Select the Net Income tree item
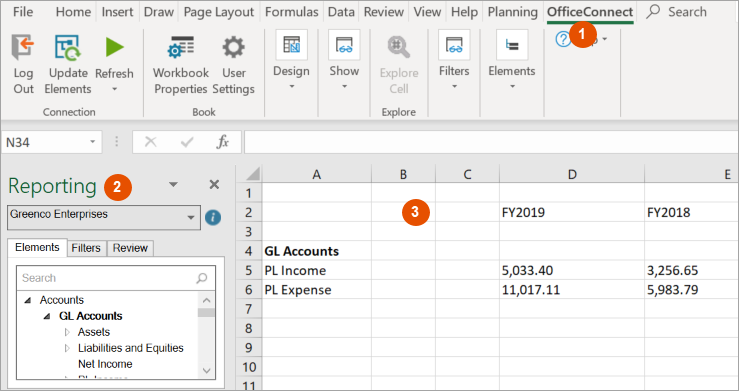 pos(105,364)
